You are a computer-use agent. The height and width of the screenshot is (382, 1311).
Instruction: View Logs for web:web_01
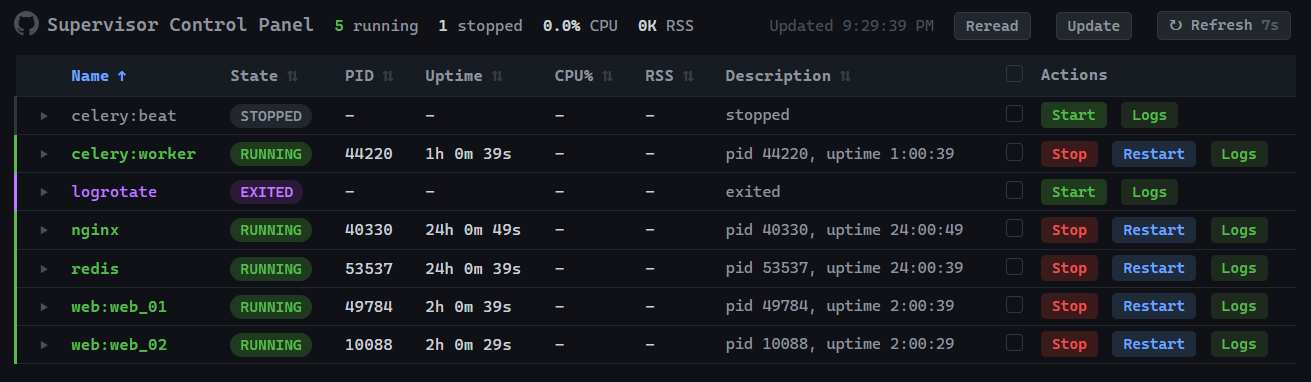[1238, 307]
